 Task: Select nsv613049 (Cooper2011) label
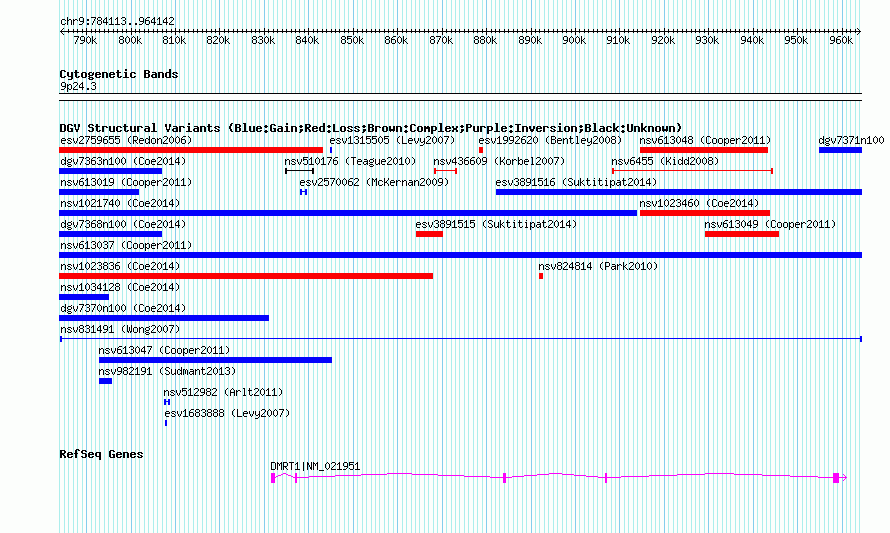[x=770, y=224]
